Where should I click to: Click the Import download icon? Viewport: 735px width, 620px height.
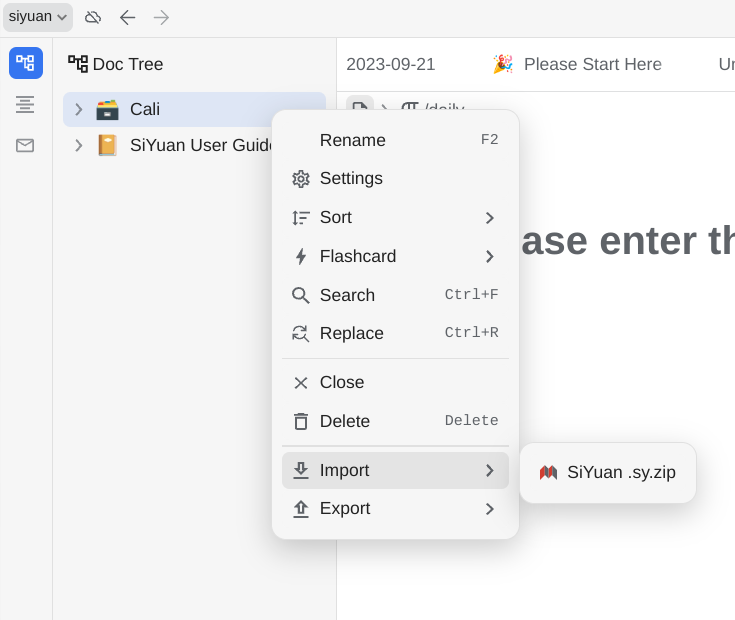300,471
